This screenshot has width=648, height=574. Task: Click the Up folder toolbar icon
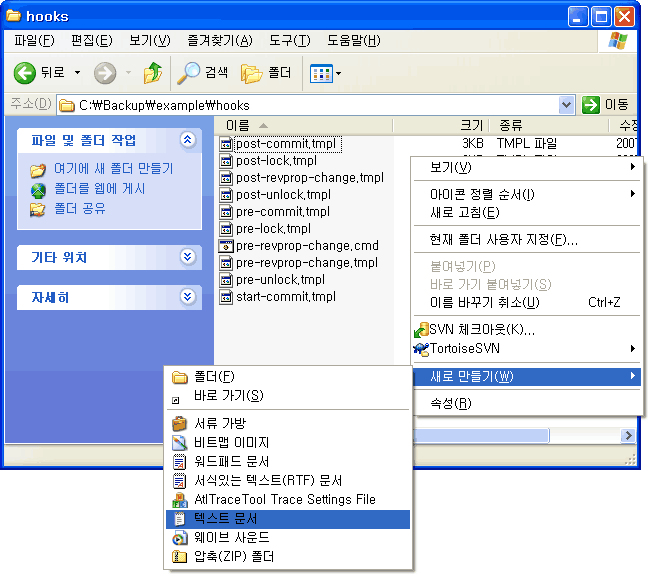tap(152, 73)
